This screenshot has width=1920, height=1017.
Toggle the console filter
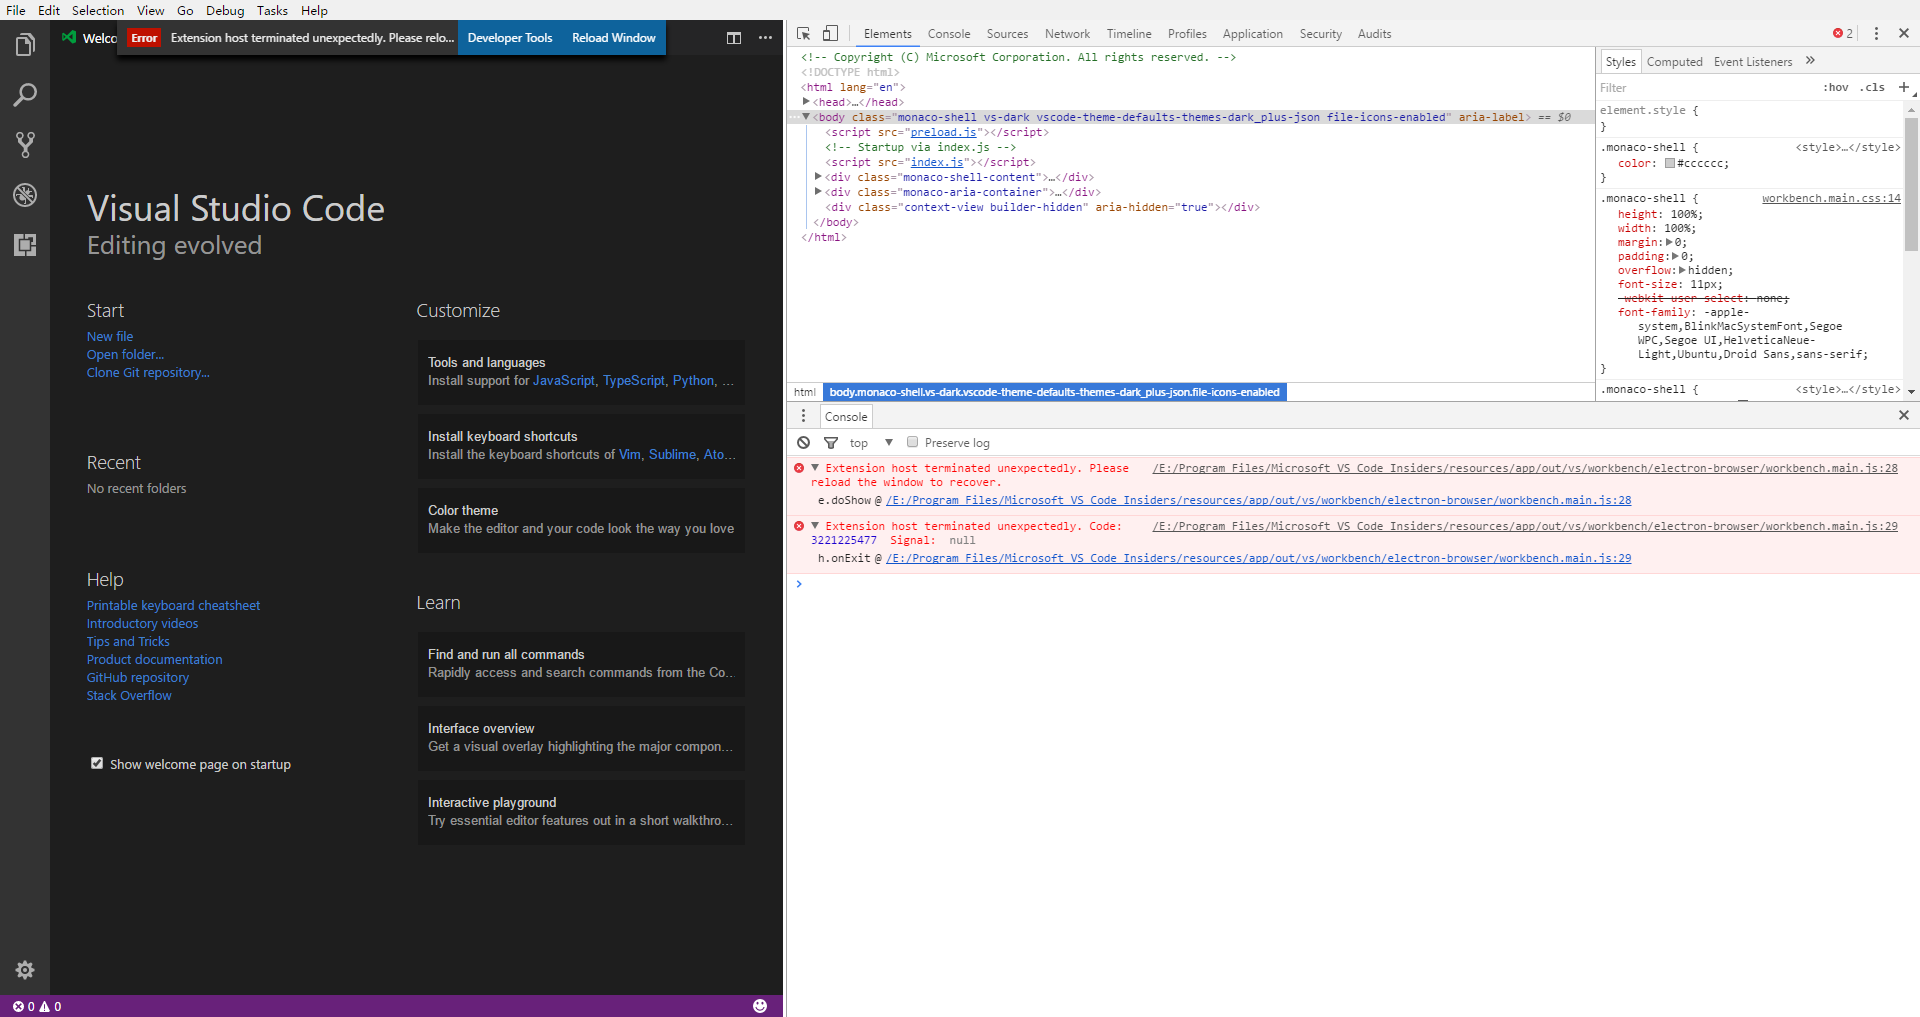(x=832, y=442)
